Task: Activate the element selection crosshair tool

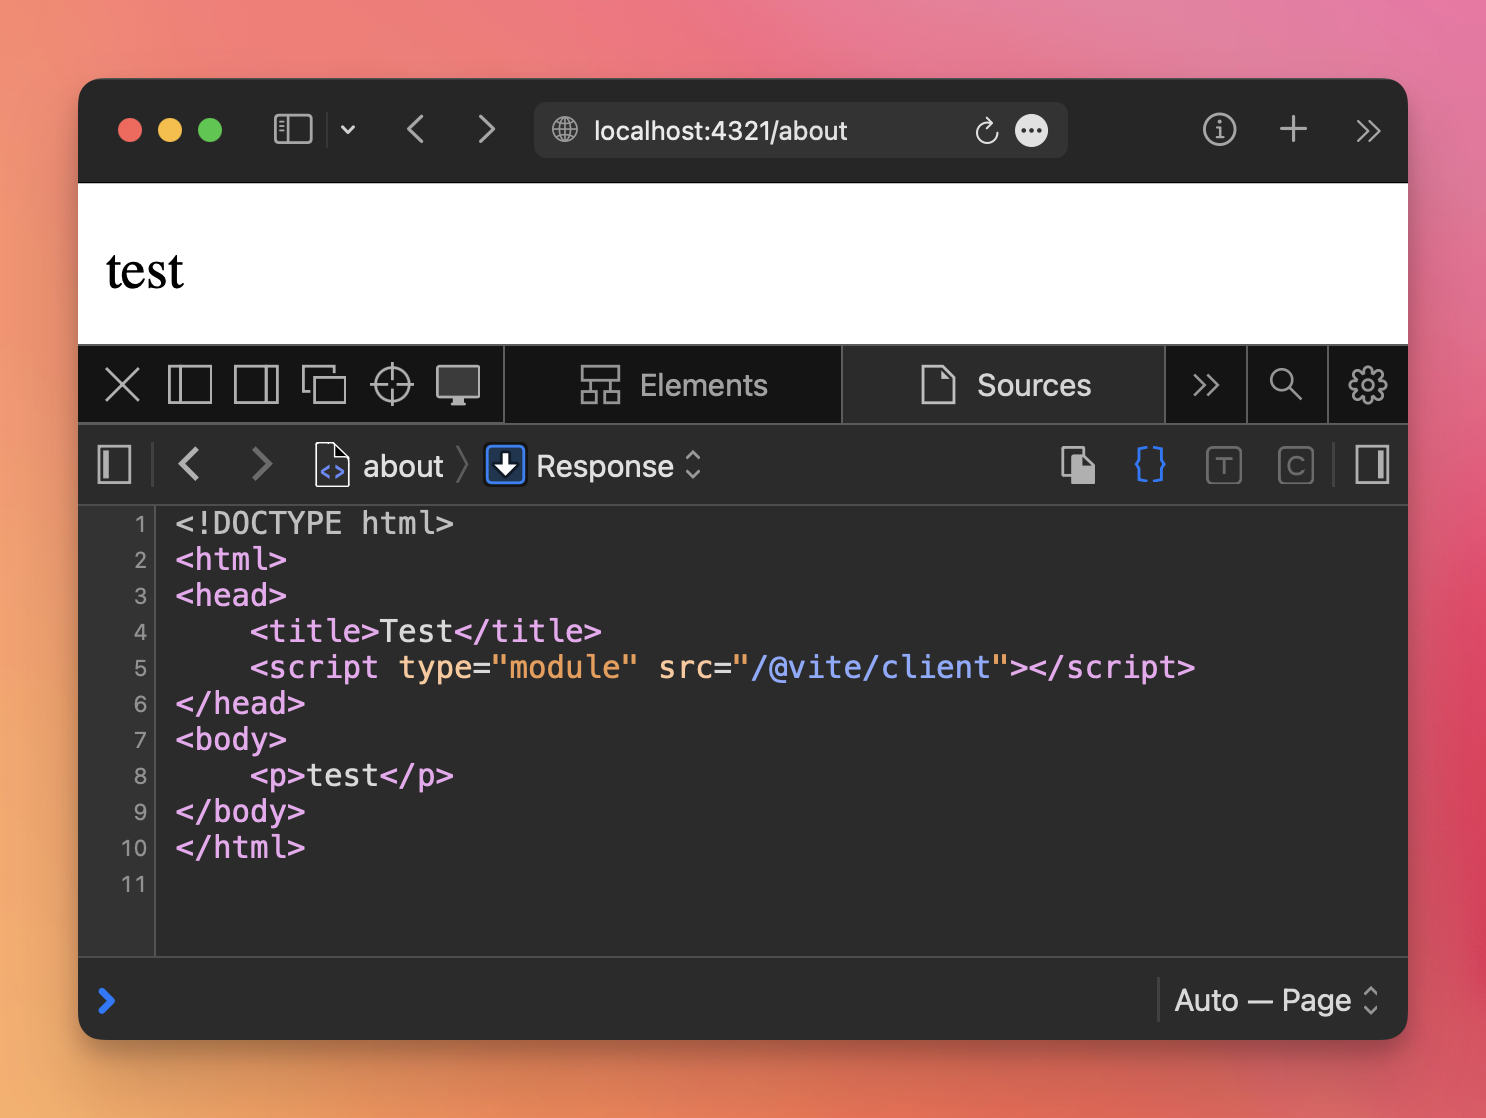Action: pyautogui.click(x=392, y=385)
